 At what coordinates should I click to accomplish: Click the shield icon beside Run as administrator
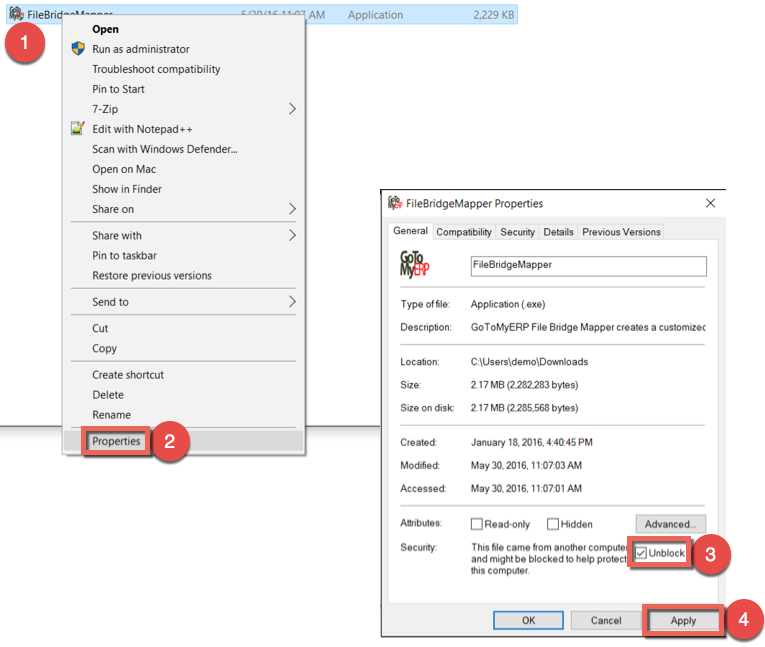click(x=78, y=48)
